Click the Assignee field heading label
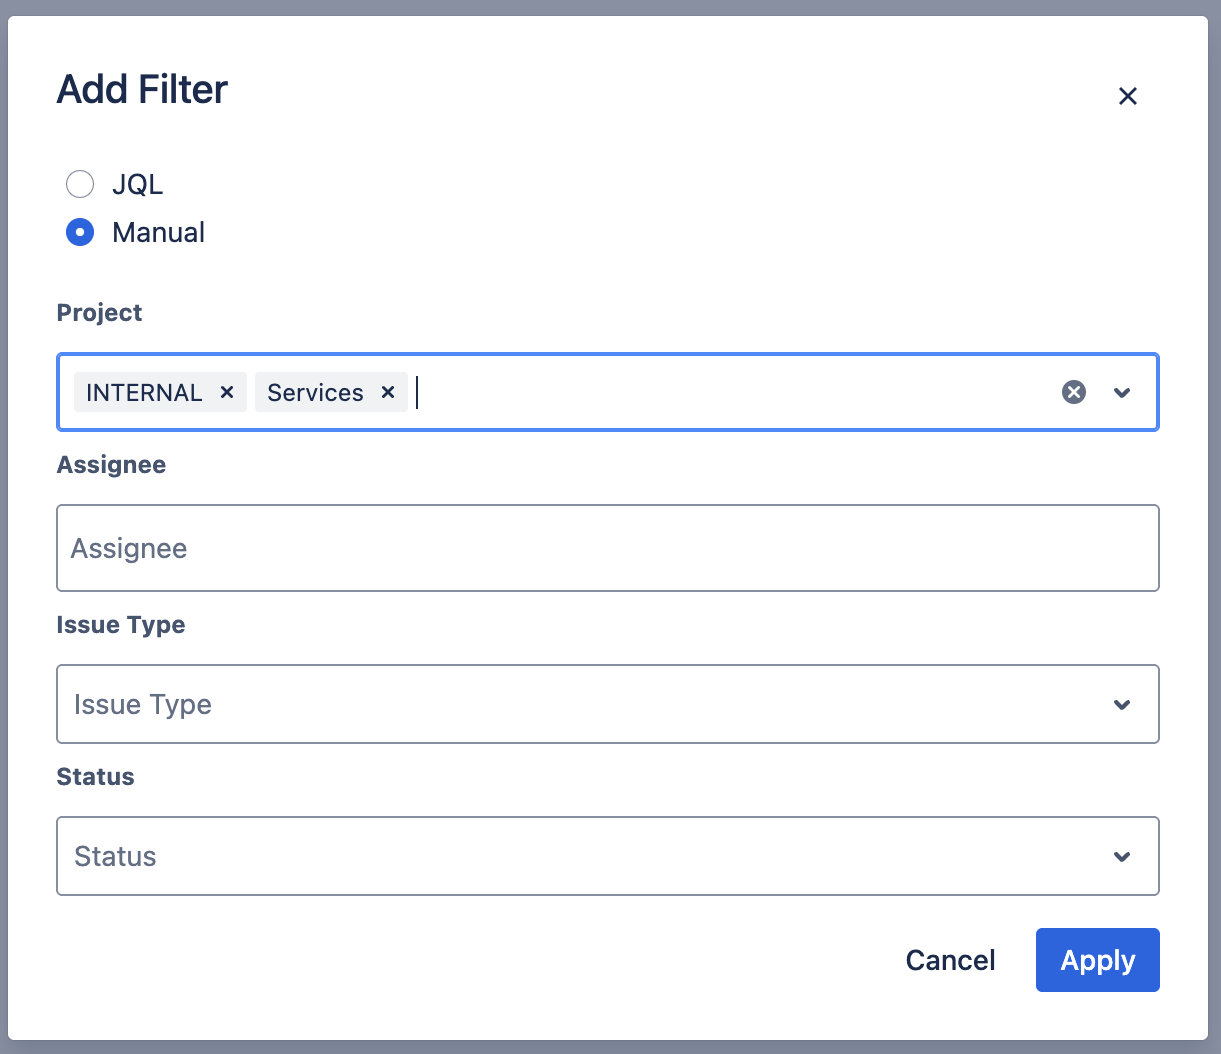This screenshot has height=1054, width=1221. [x=111, y=465]
